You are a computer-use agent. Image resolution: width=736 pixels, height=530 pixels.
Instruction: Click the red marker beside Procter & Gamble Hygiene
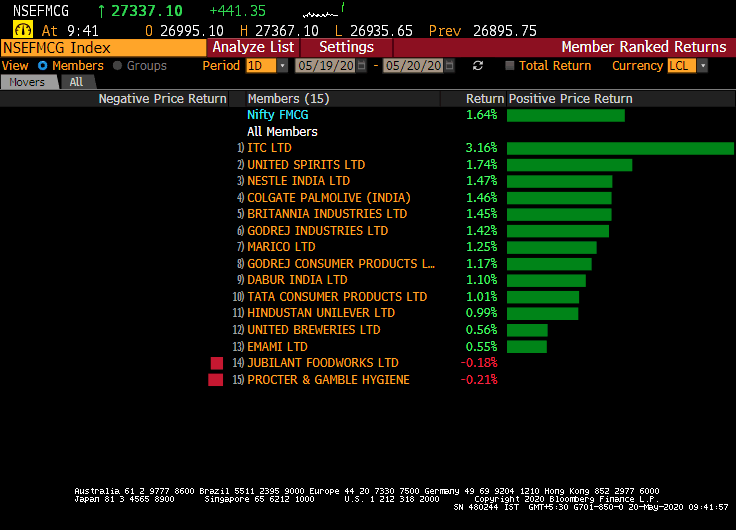point(215,380)
